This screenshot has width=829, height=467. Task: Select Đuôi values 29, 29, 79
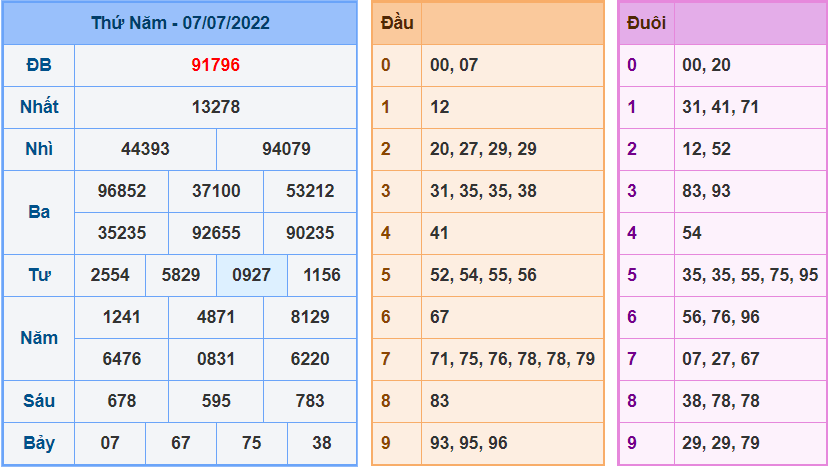pos(721,443)
